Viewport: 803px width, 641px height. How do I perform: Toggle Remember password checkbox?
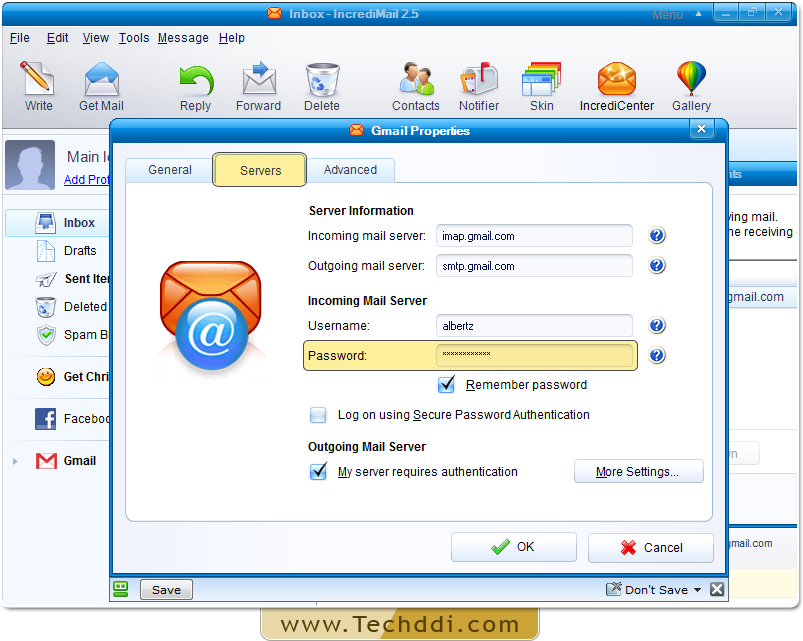[447, 384]
